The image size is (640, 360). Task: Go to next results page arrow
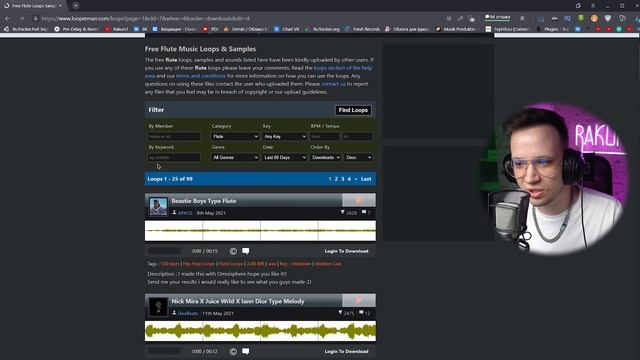coord(356,179)
